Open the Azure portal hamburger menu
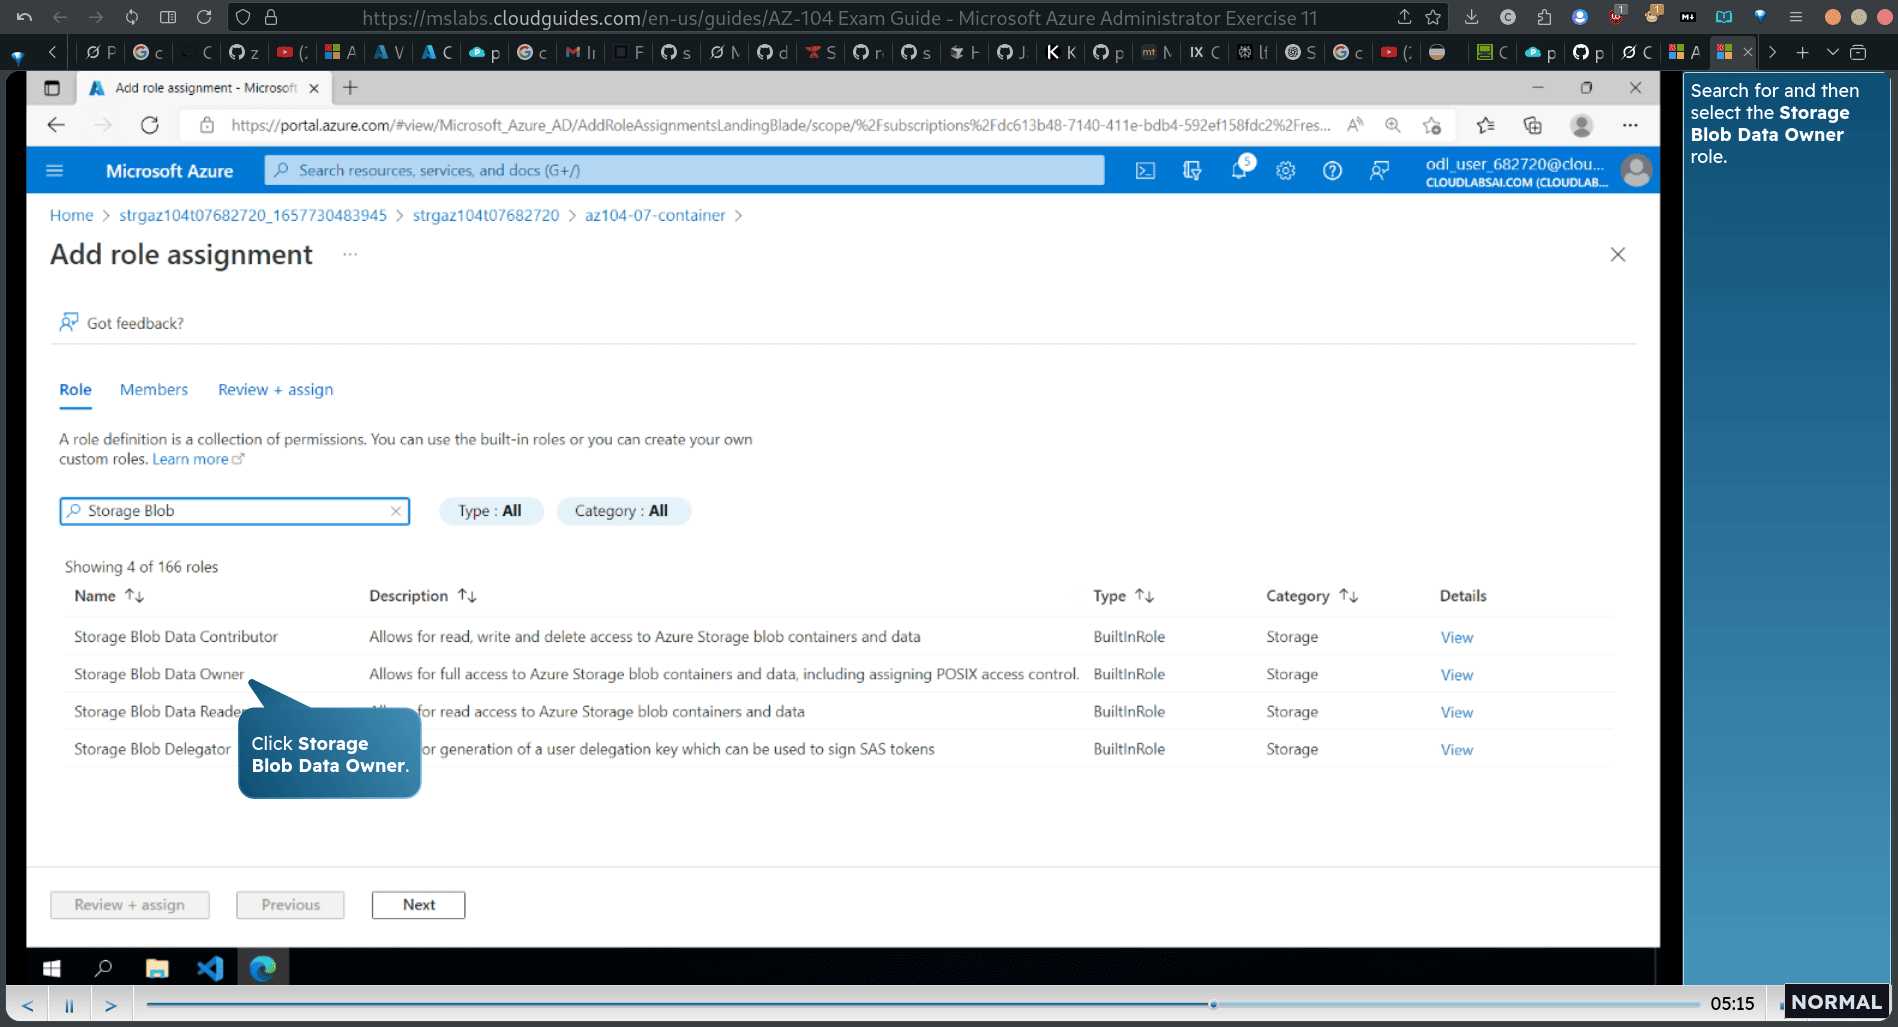 (x=55, y=171)
